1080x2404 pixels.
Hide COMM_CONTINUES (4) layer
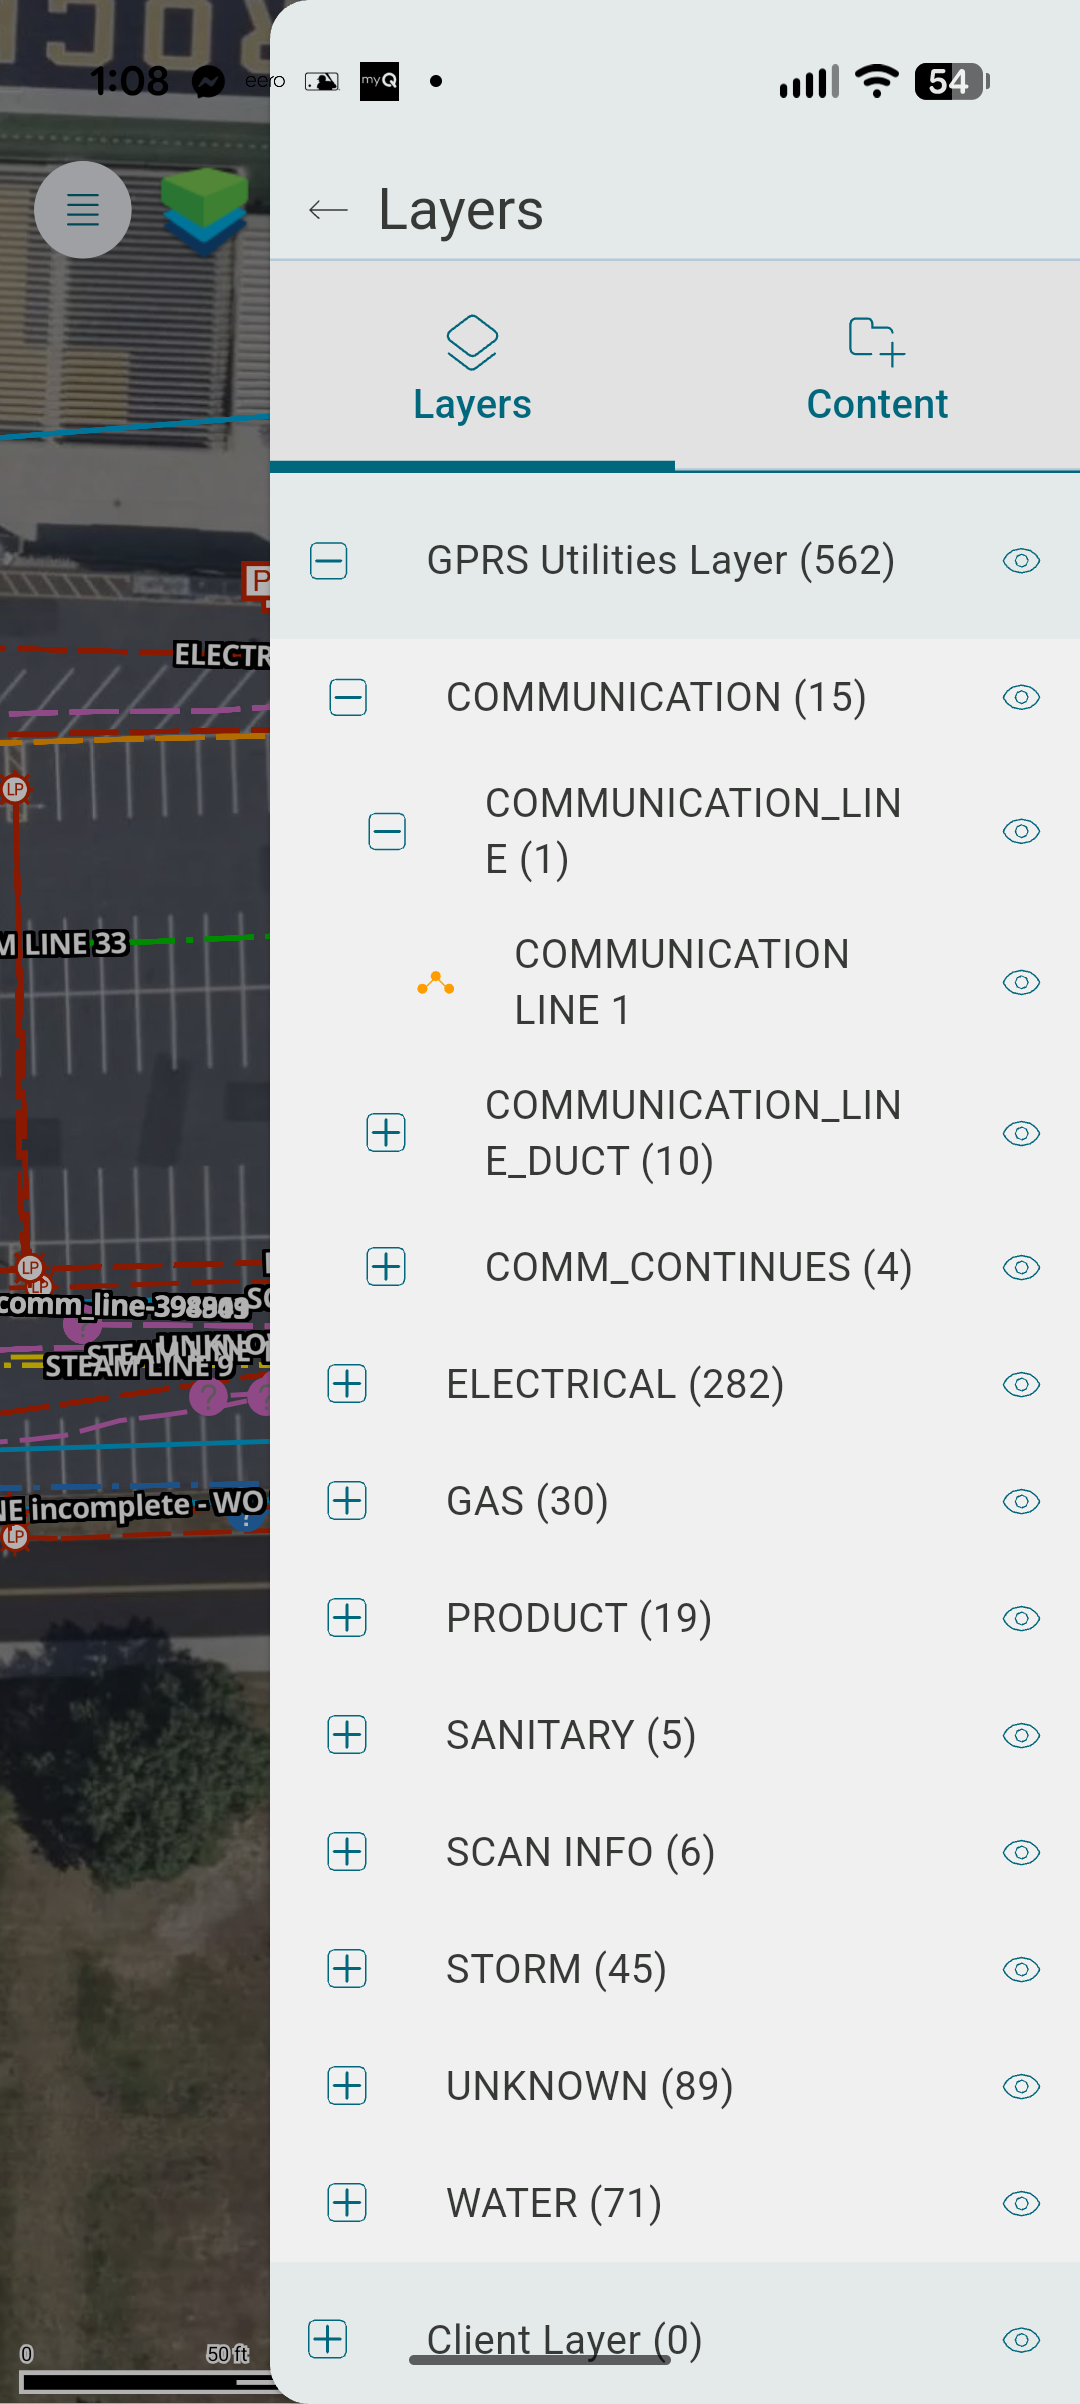1021,1267
